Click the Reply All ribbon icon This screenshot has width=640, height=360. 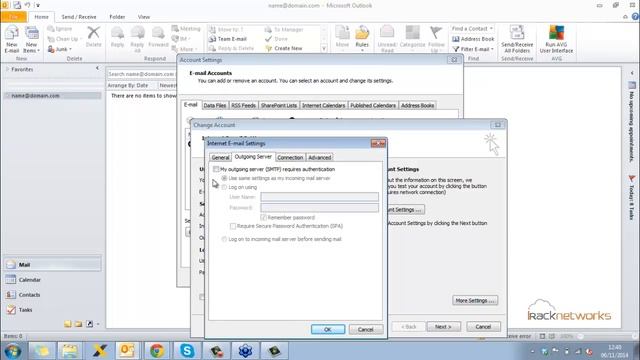coord(137,39)
